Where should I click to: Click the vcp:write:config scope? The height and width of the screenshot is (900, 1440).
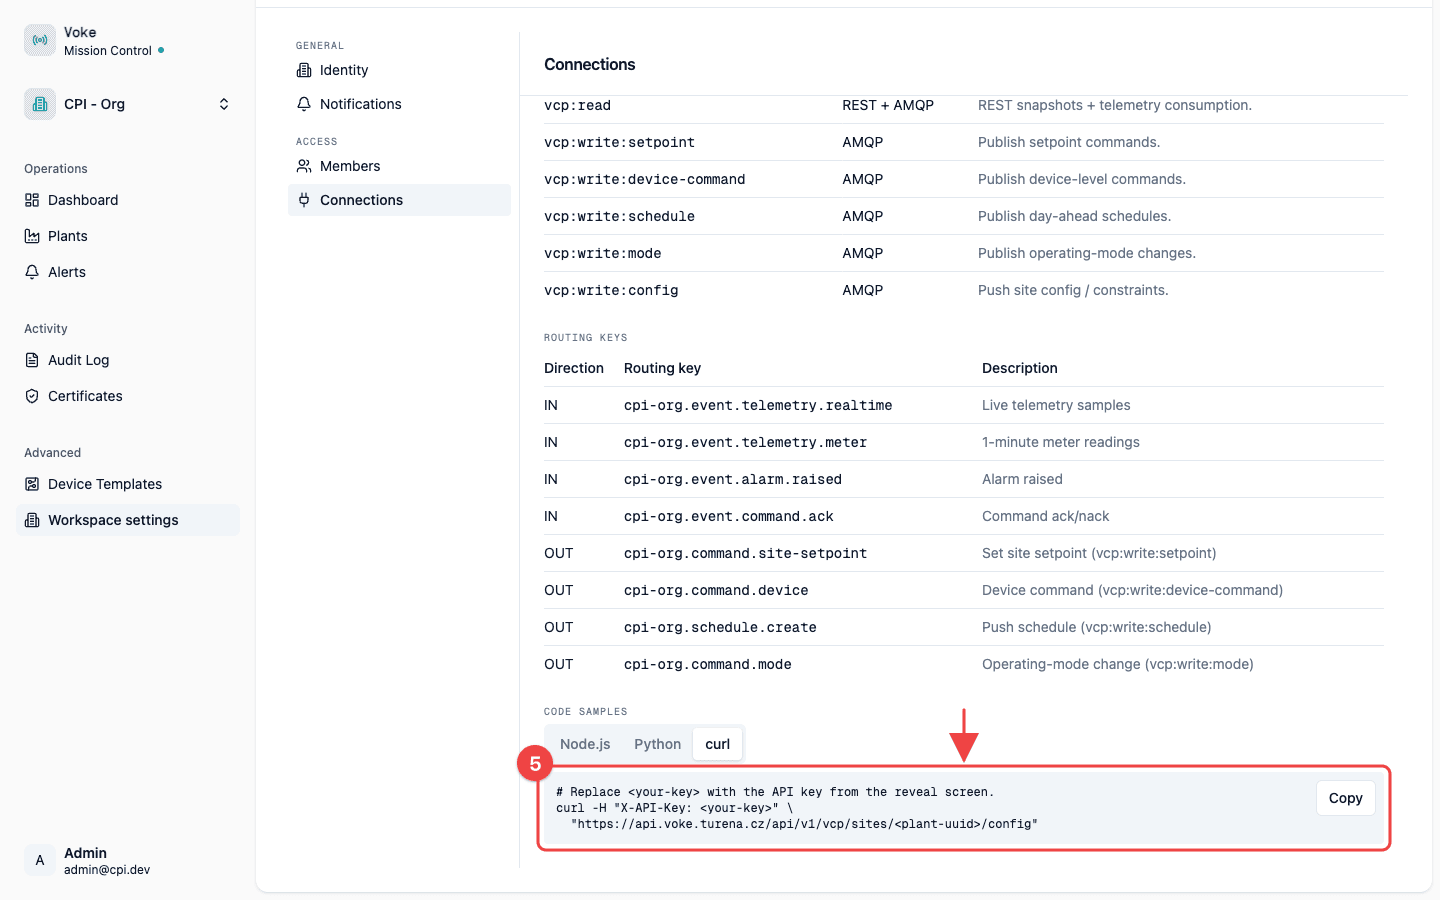tap(611, 290)
